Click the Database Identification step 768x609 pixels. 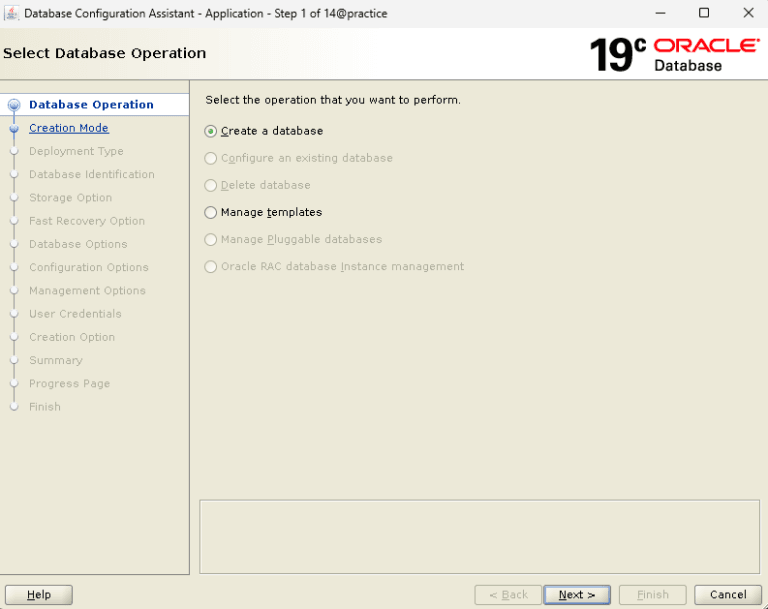(x=92, y=174)
